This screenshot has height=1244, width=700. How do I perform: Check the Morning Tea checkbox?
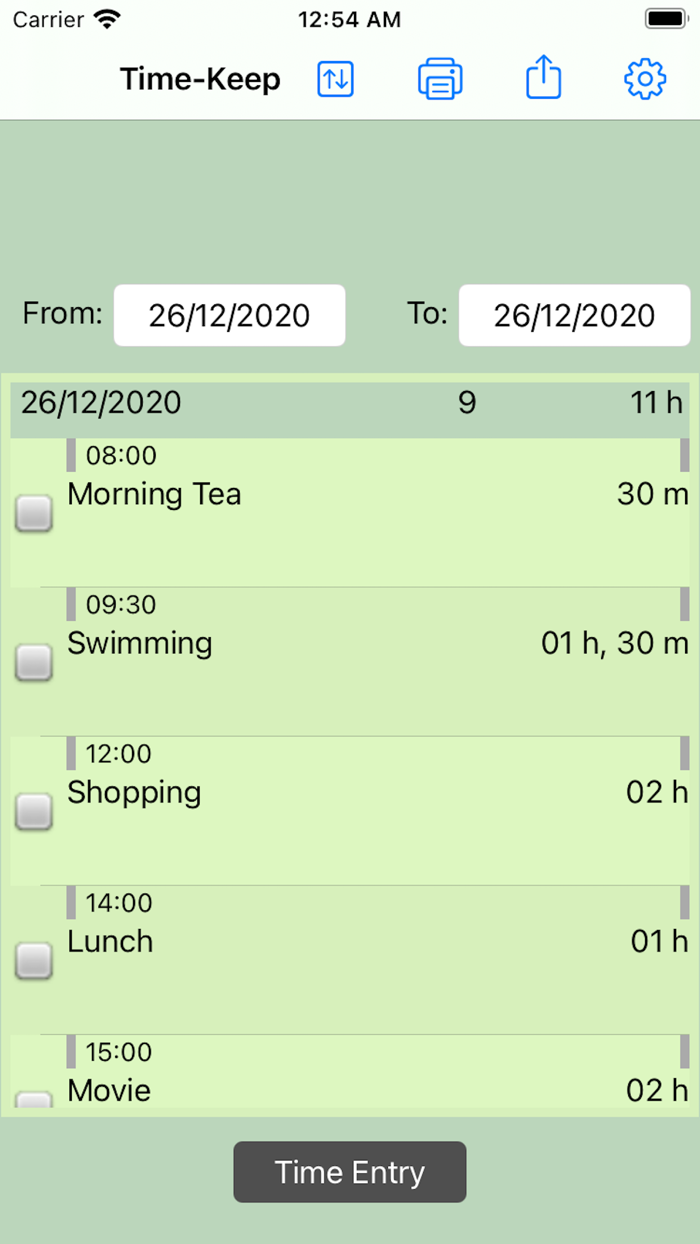click(x=34, y=514)
